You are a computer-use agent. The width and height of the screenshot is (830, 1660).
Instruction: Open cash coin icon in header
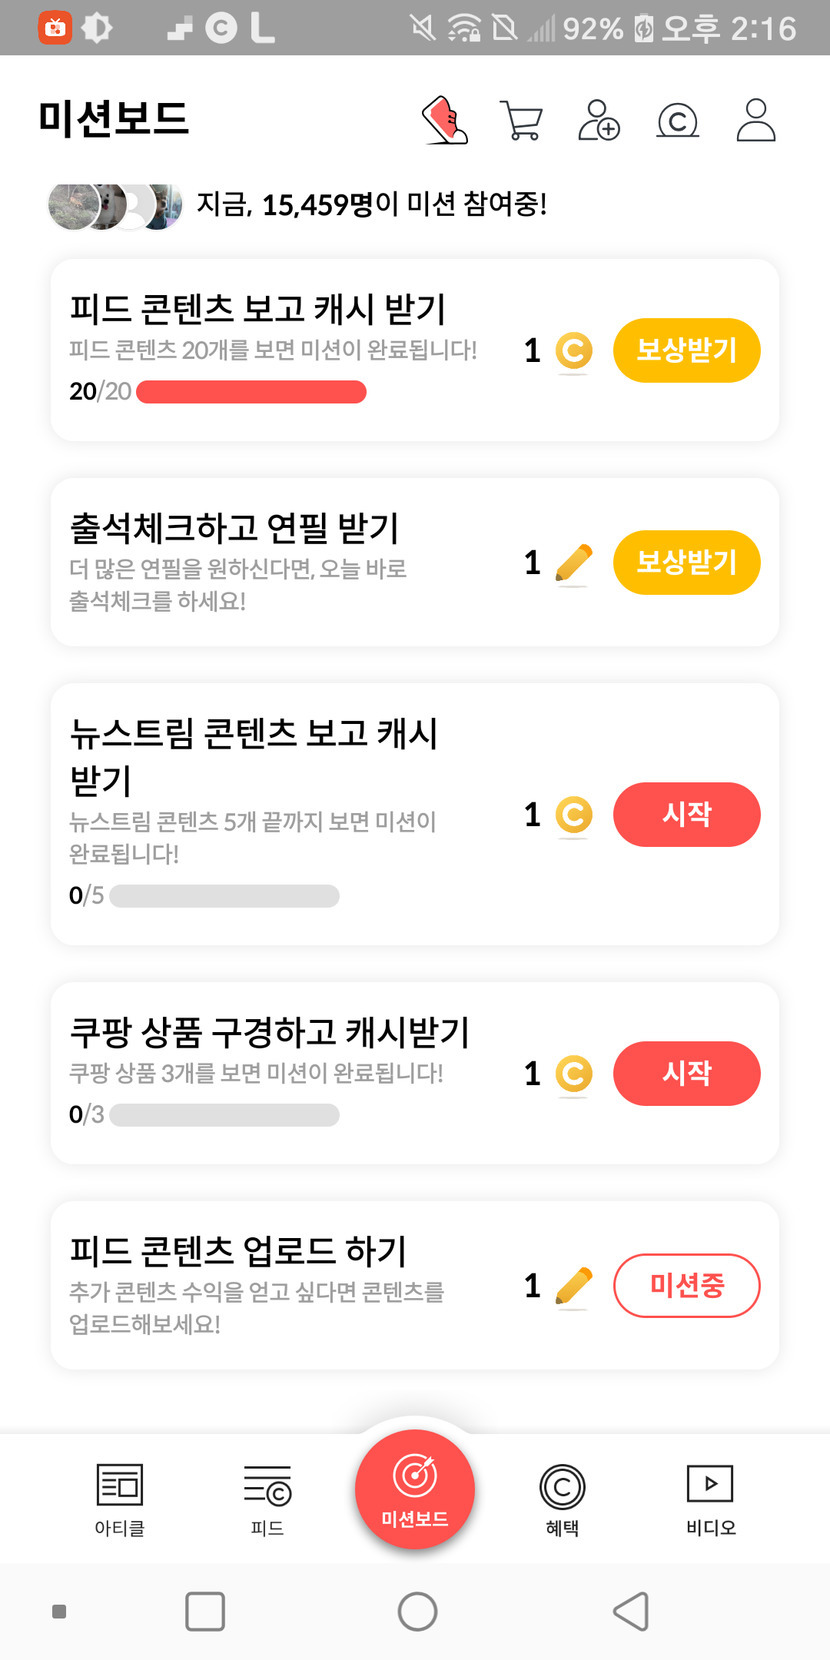[x=677, y=121]
